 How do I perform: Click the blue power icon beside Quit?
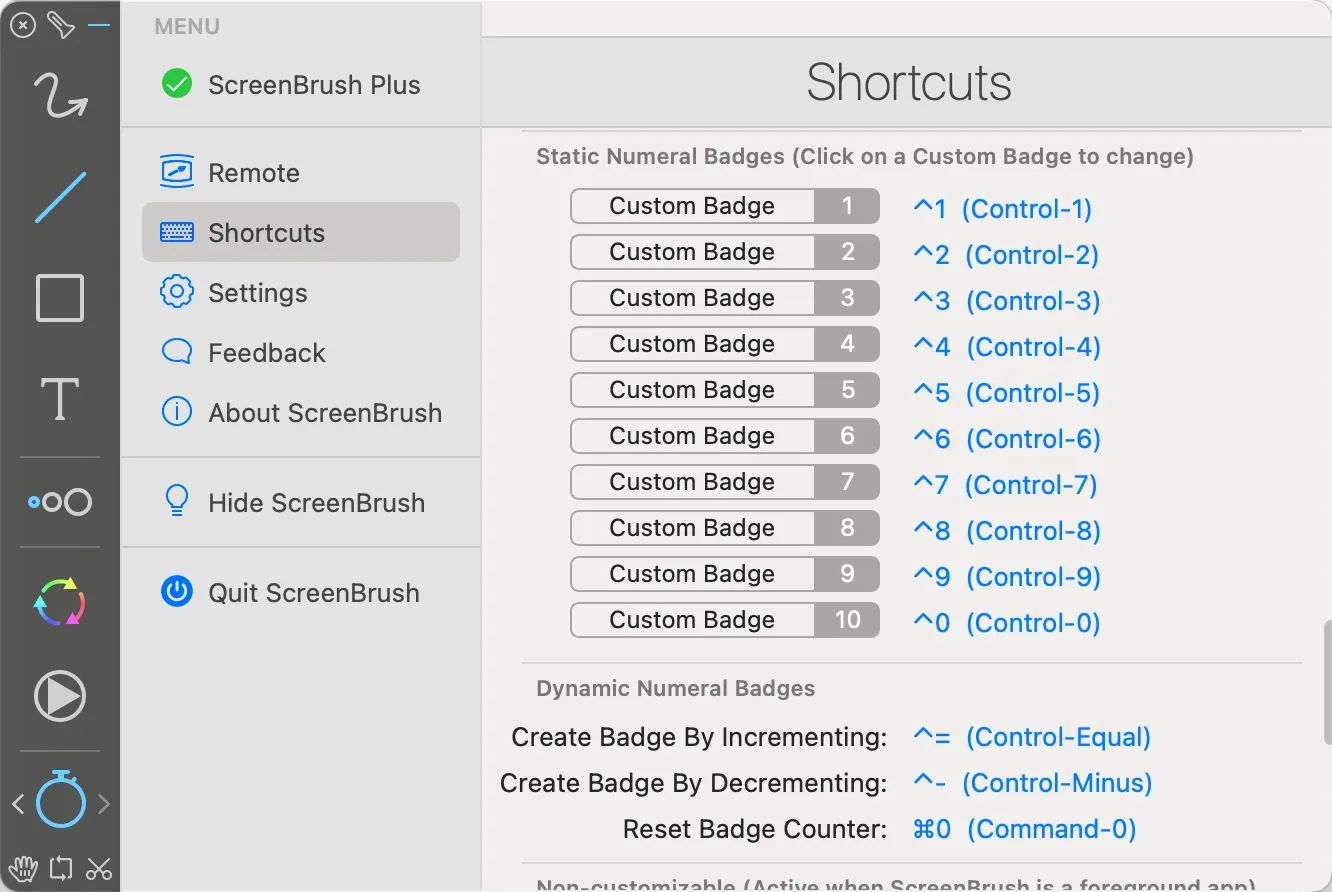tap(177, 592)
